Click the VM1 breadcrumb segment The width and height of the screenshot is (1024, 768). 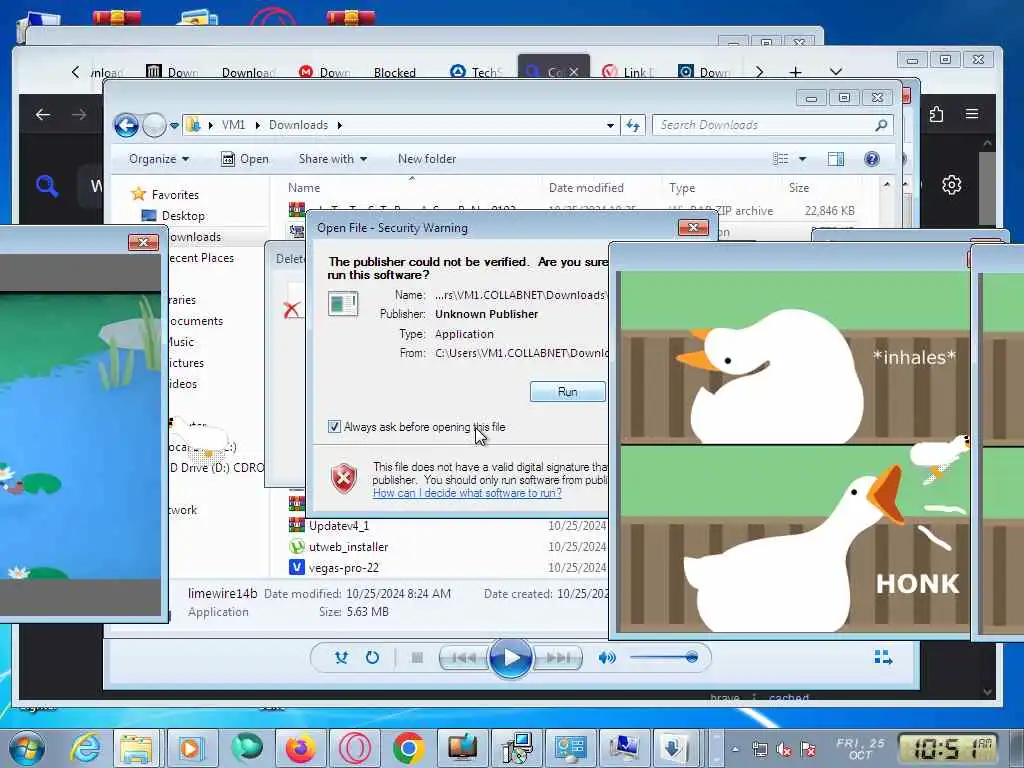click(x=233, y=125)
